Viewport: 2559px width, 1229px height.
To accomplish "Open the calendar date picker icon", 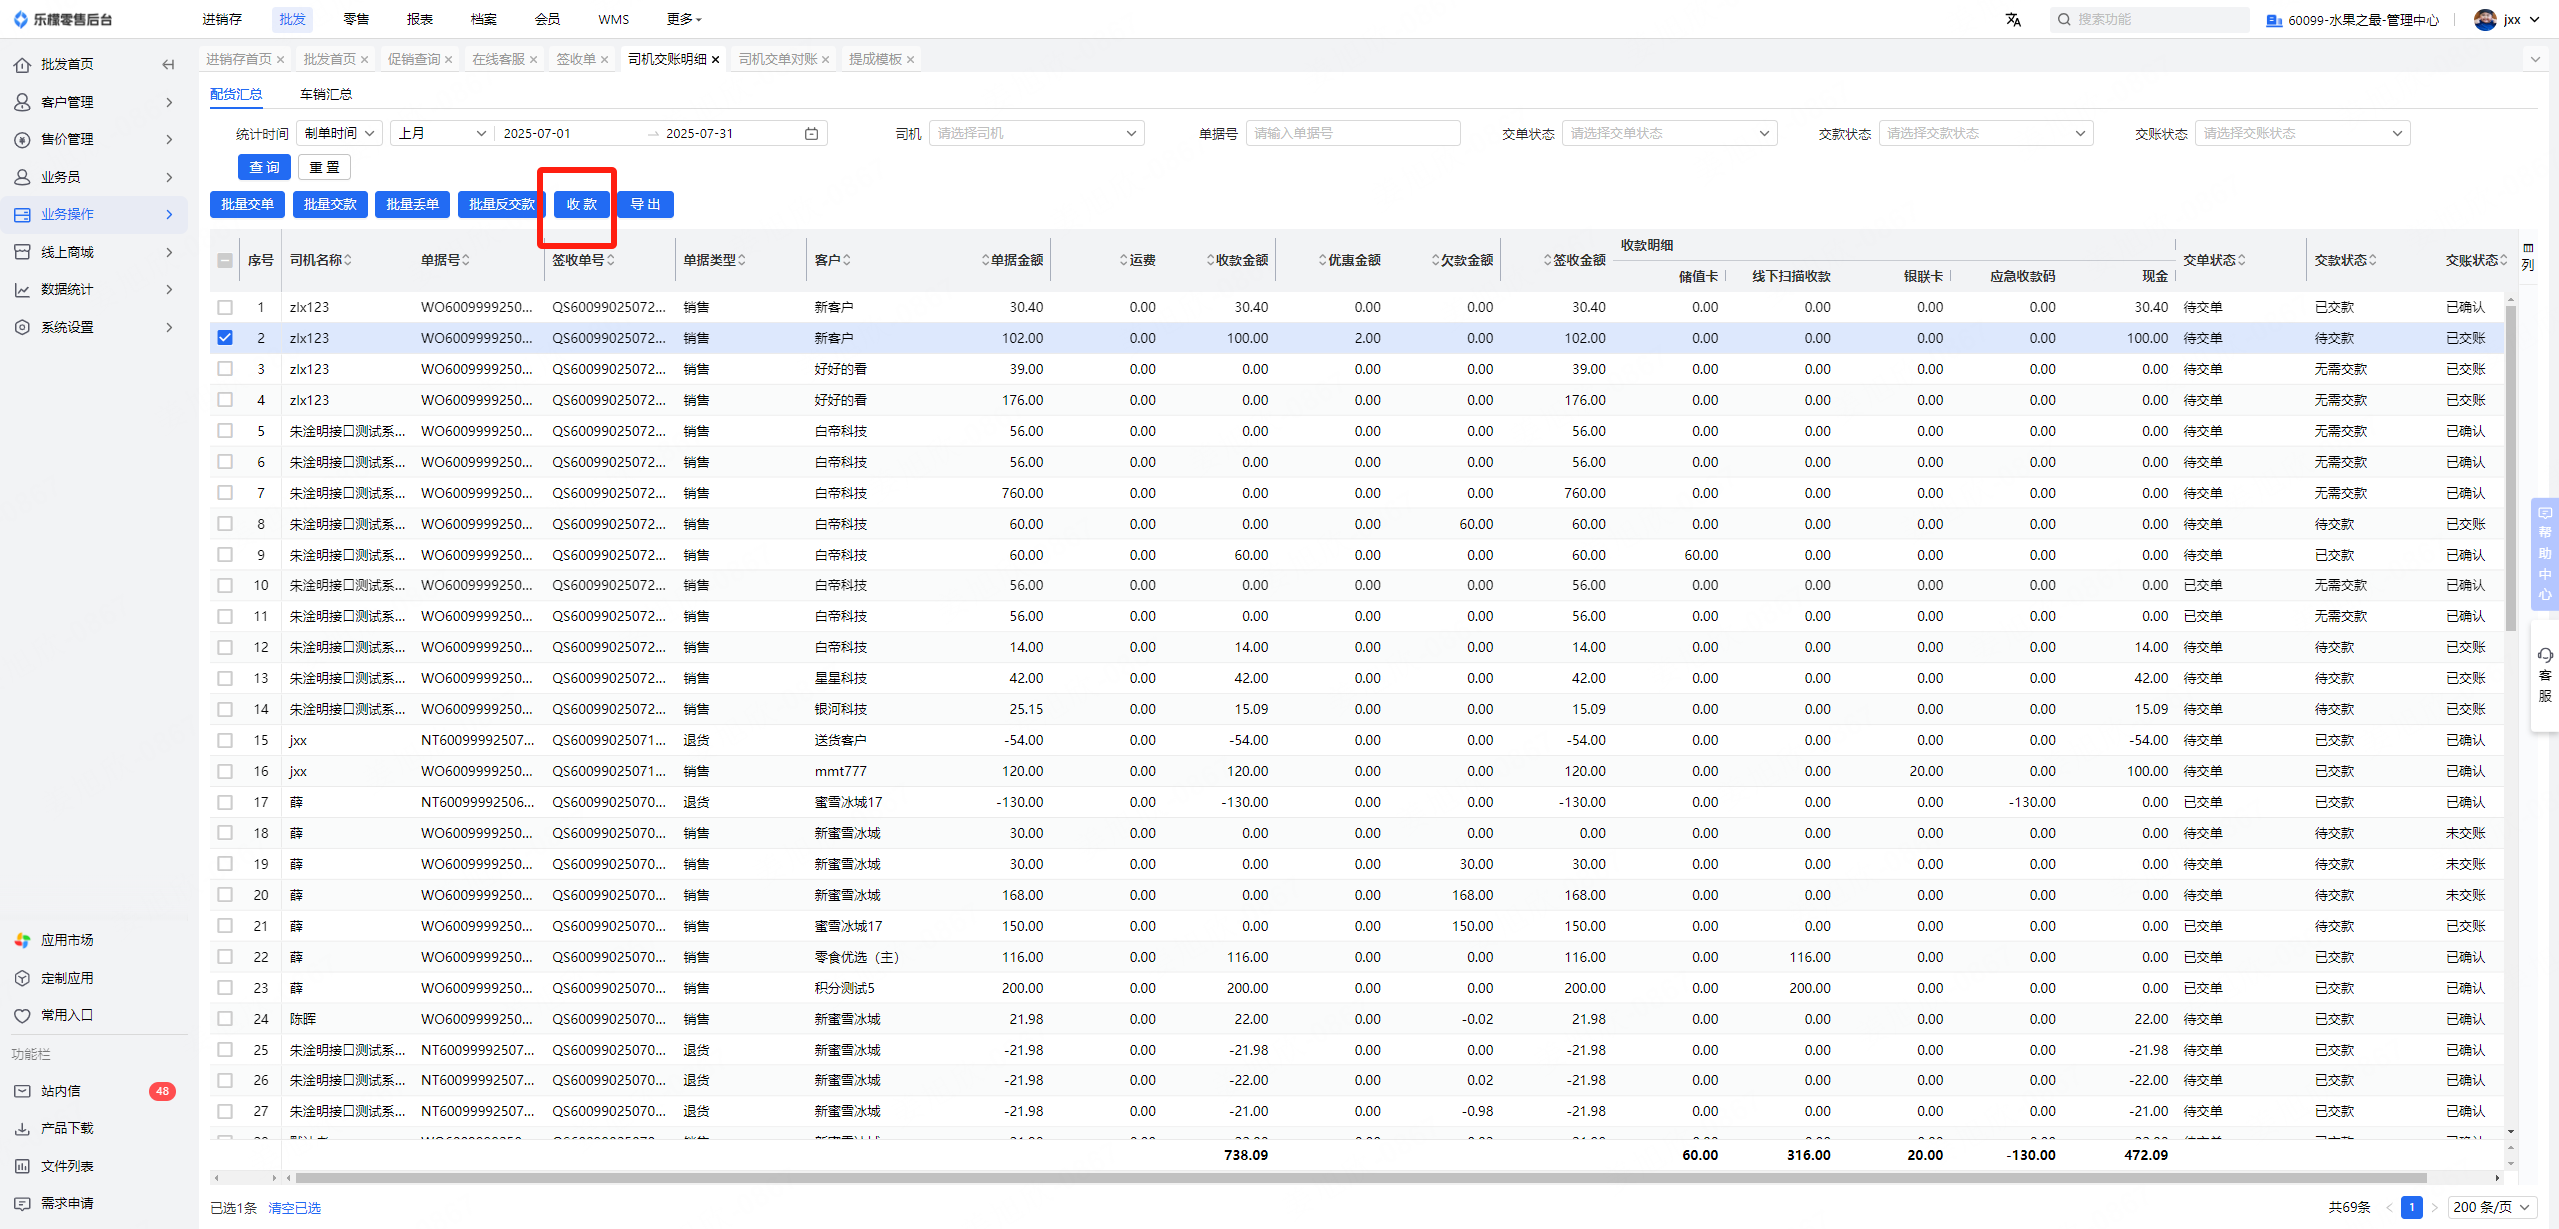I will point(811,134).
